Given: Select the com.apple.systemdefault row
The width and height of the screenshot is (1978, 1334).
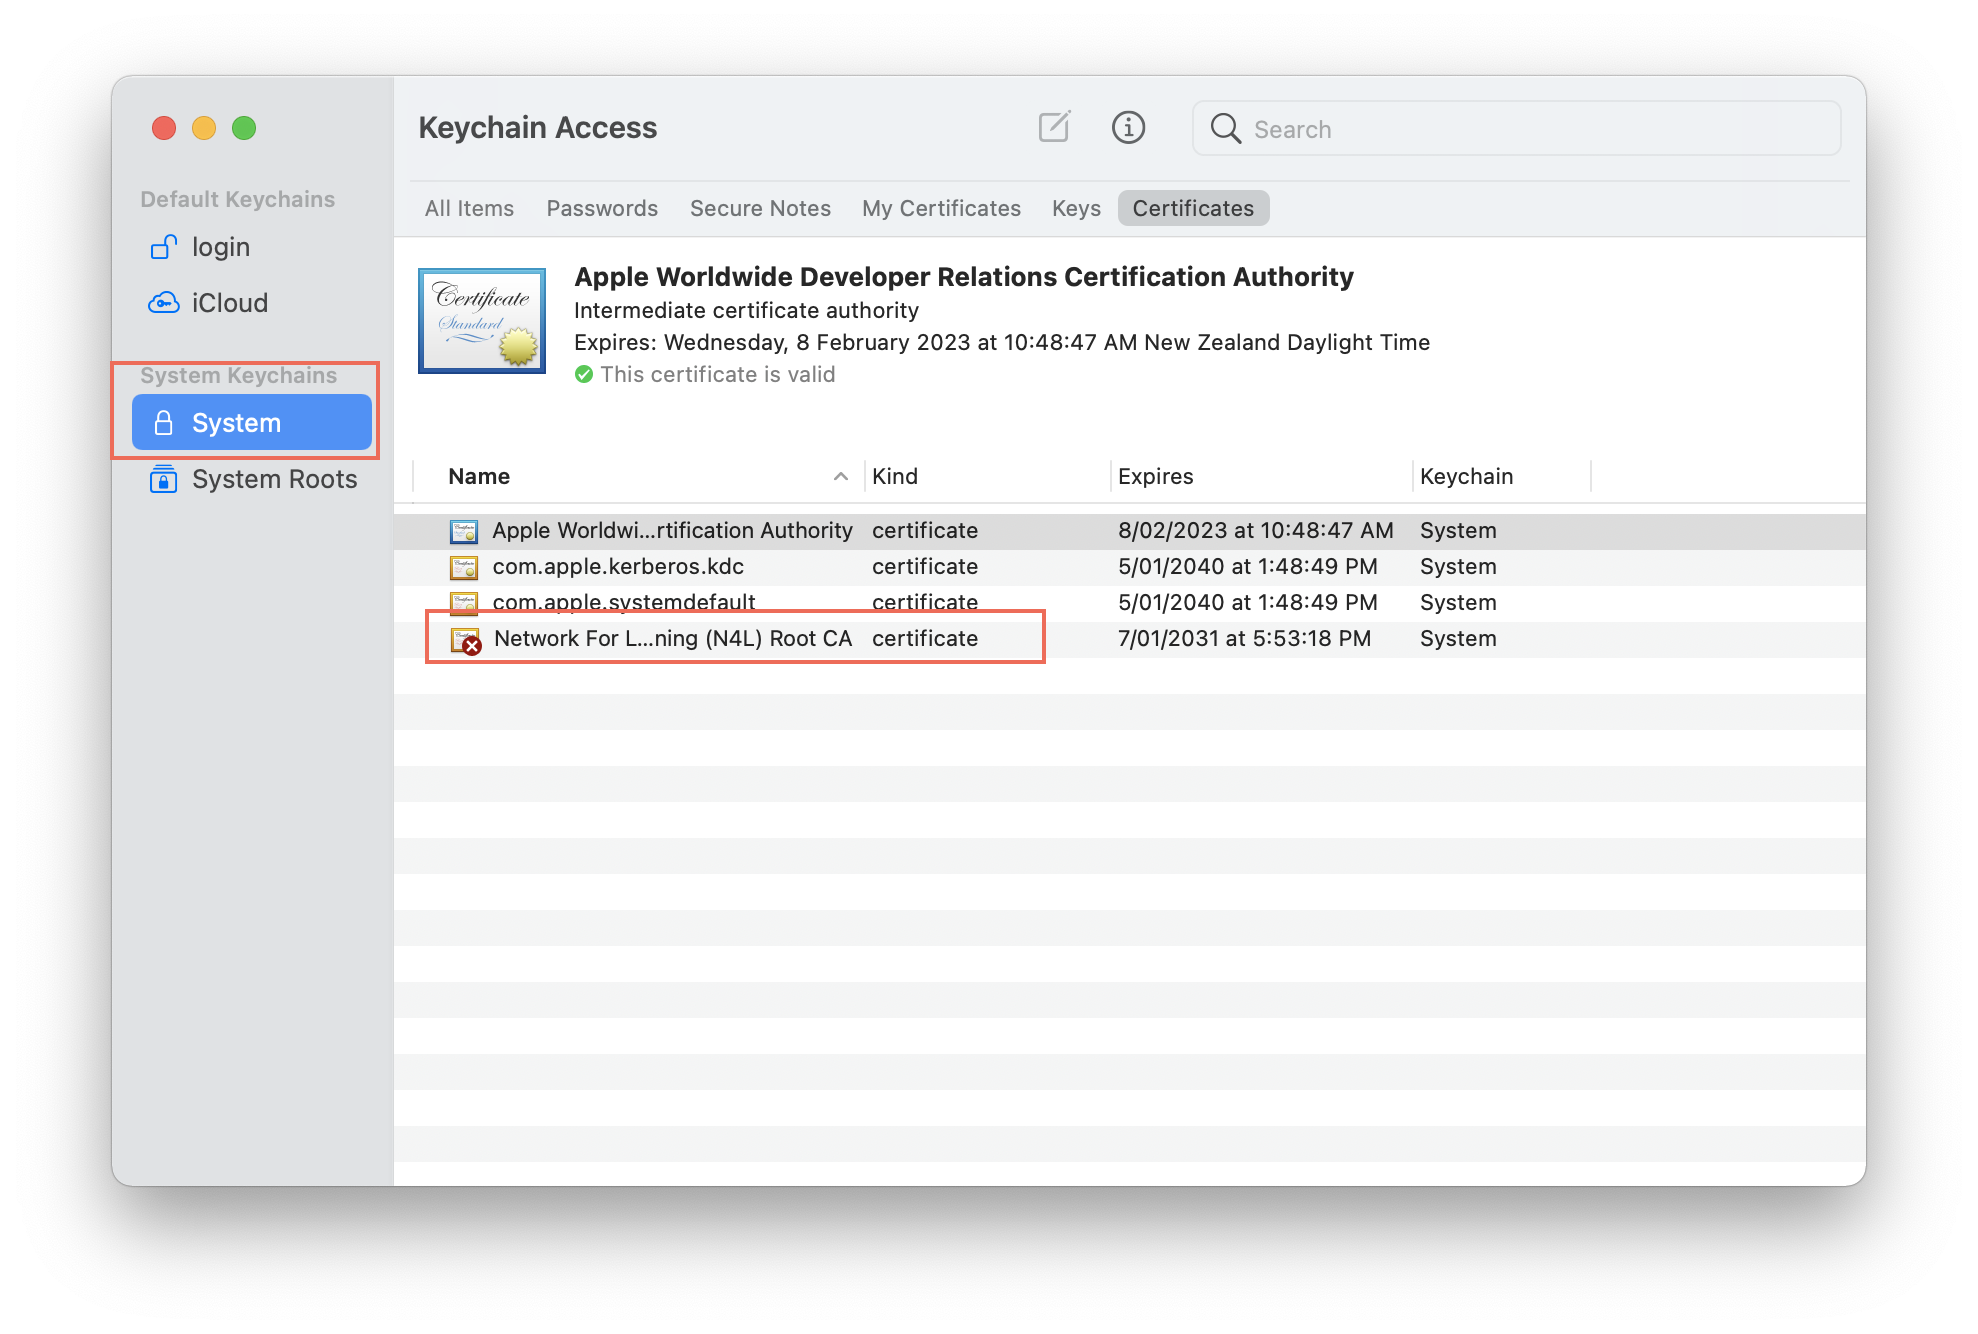Looking at the screenshot, I should click(x=1130, y=603).
